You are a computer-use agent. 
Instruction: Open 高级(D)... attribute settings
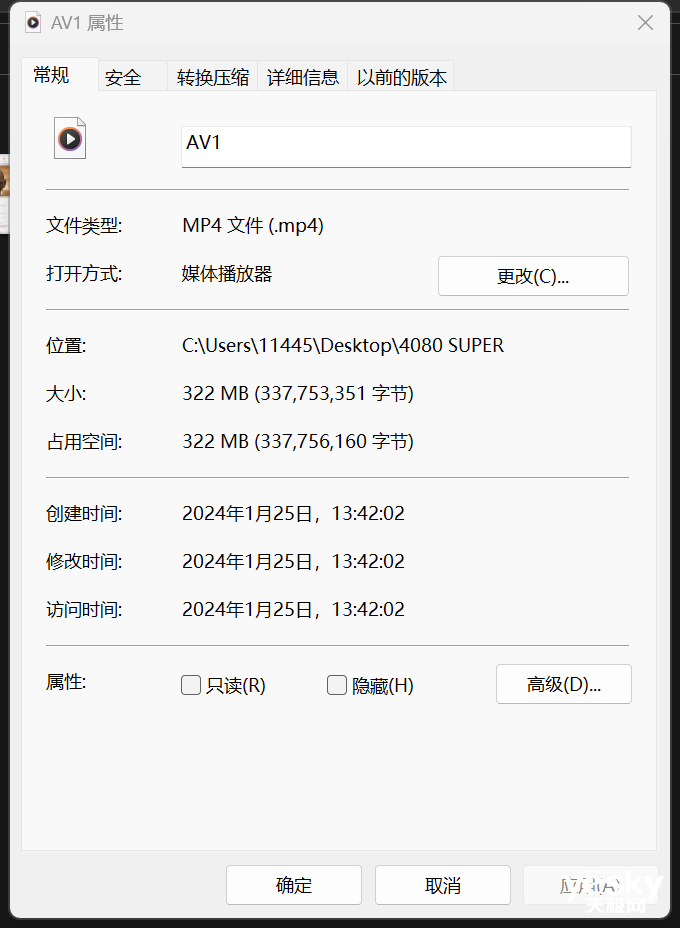coord(563,684)
